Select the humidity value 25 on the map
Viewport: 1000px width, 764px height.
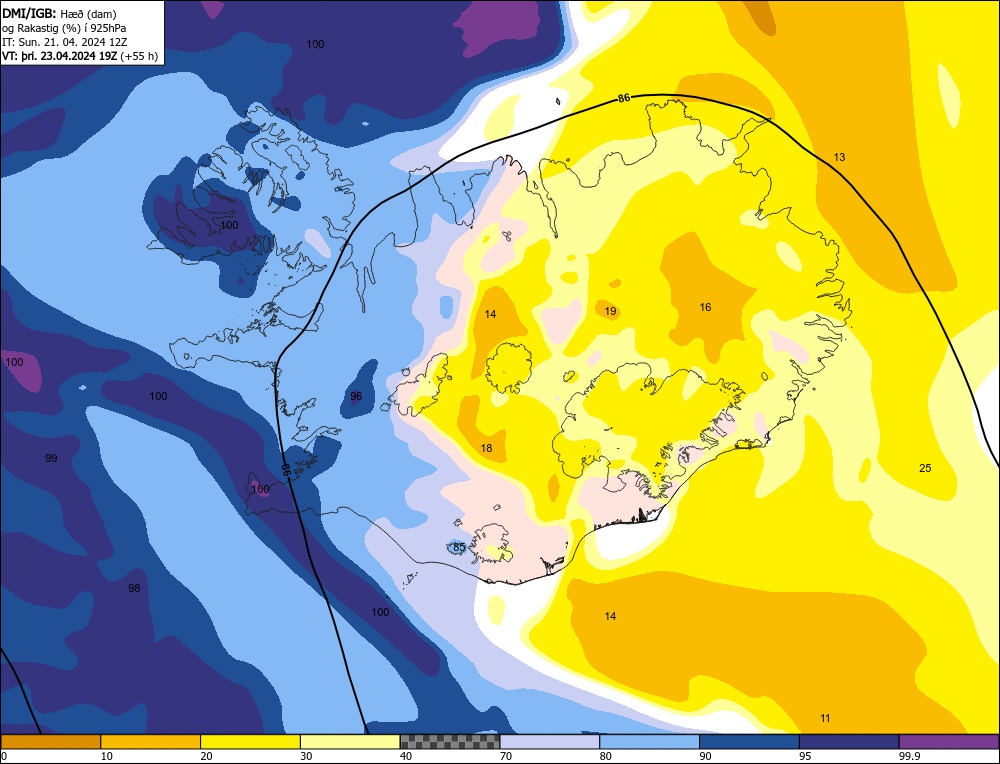925,468
